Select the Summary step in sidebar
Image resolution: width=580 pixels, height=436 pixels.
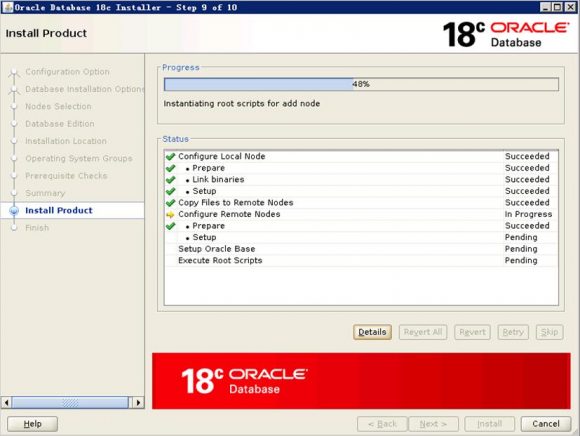[x=45, y=193]
